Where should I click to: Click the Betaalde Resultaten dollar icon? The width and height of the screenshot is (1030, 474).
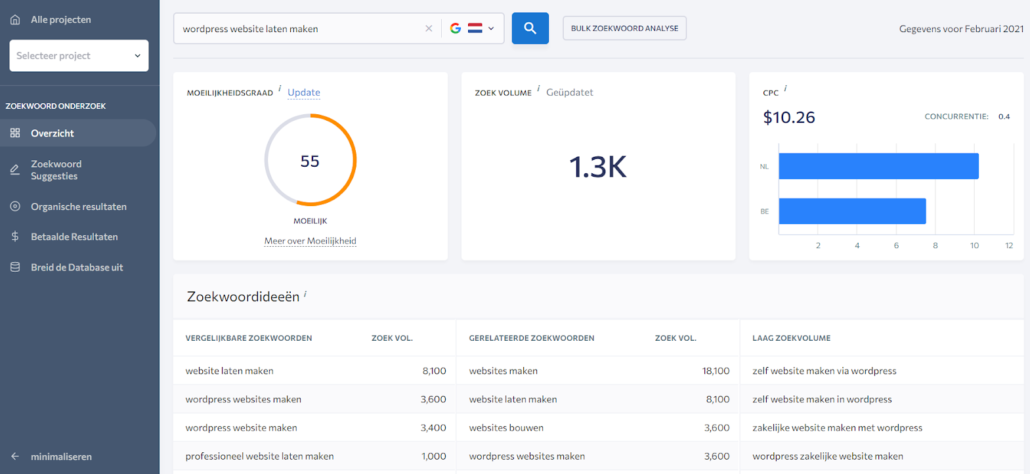pos(15,236)
